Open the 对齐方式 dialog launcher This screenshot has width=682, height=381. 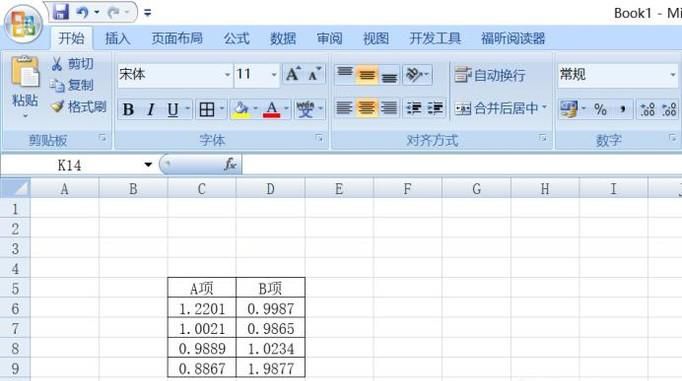pyautogui.click(x=542, y=138)
